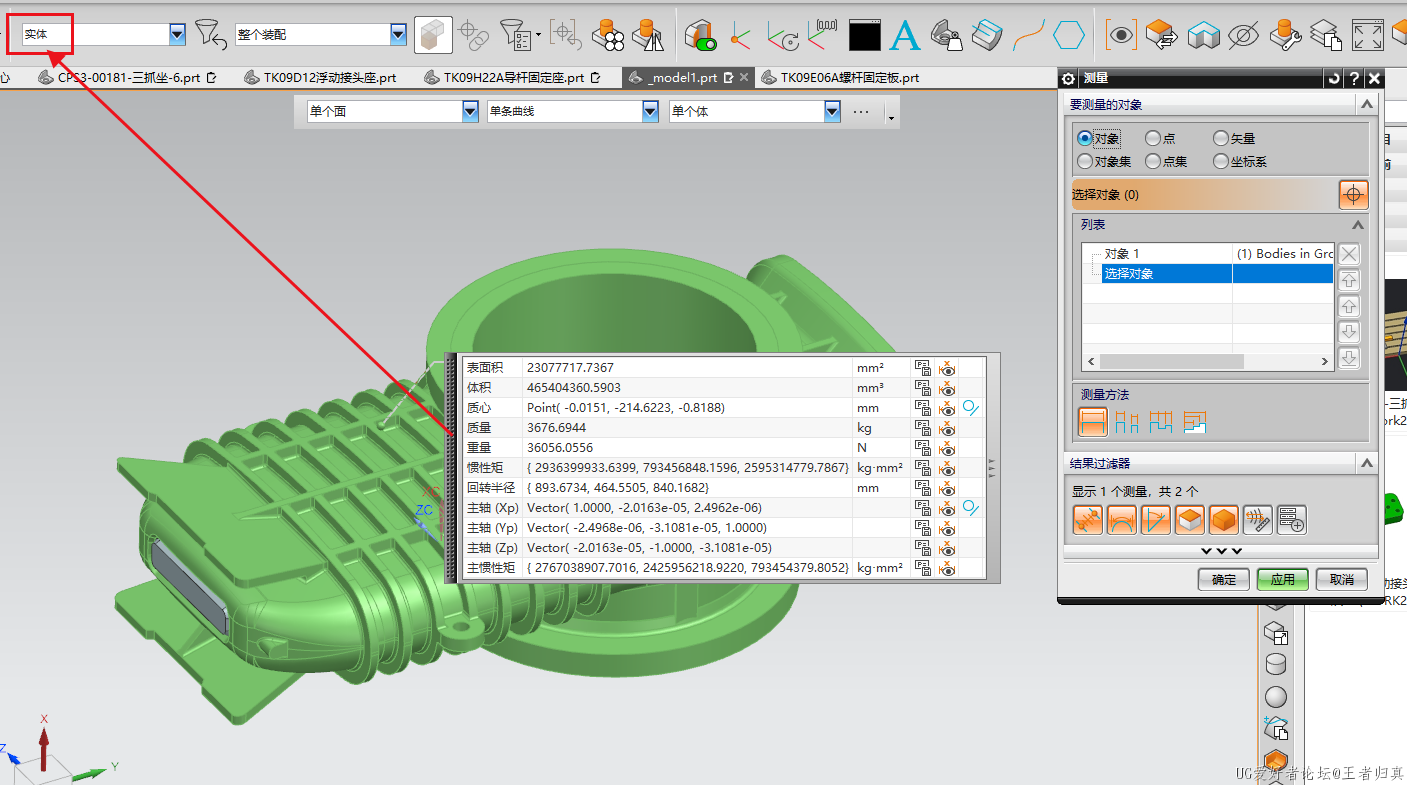Select the 对象 1 list row

tap(1208, 253)
